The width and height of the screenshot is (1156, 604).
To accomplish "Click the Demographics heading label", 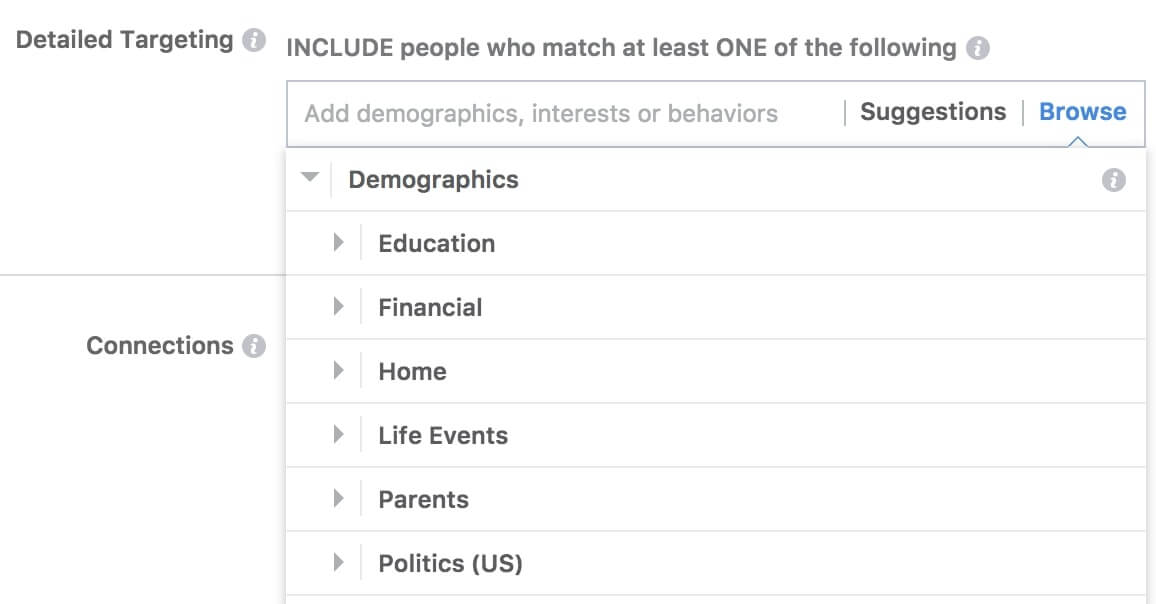I will [x=434, y=180].
